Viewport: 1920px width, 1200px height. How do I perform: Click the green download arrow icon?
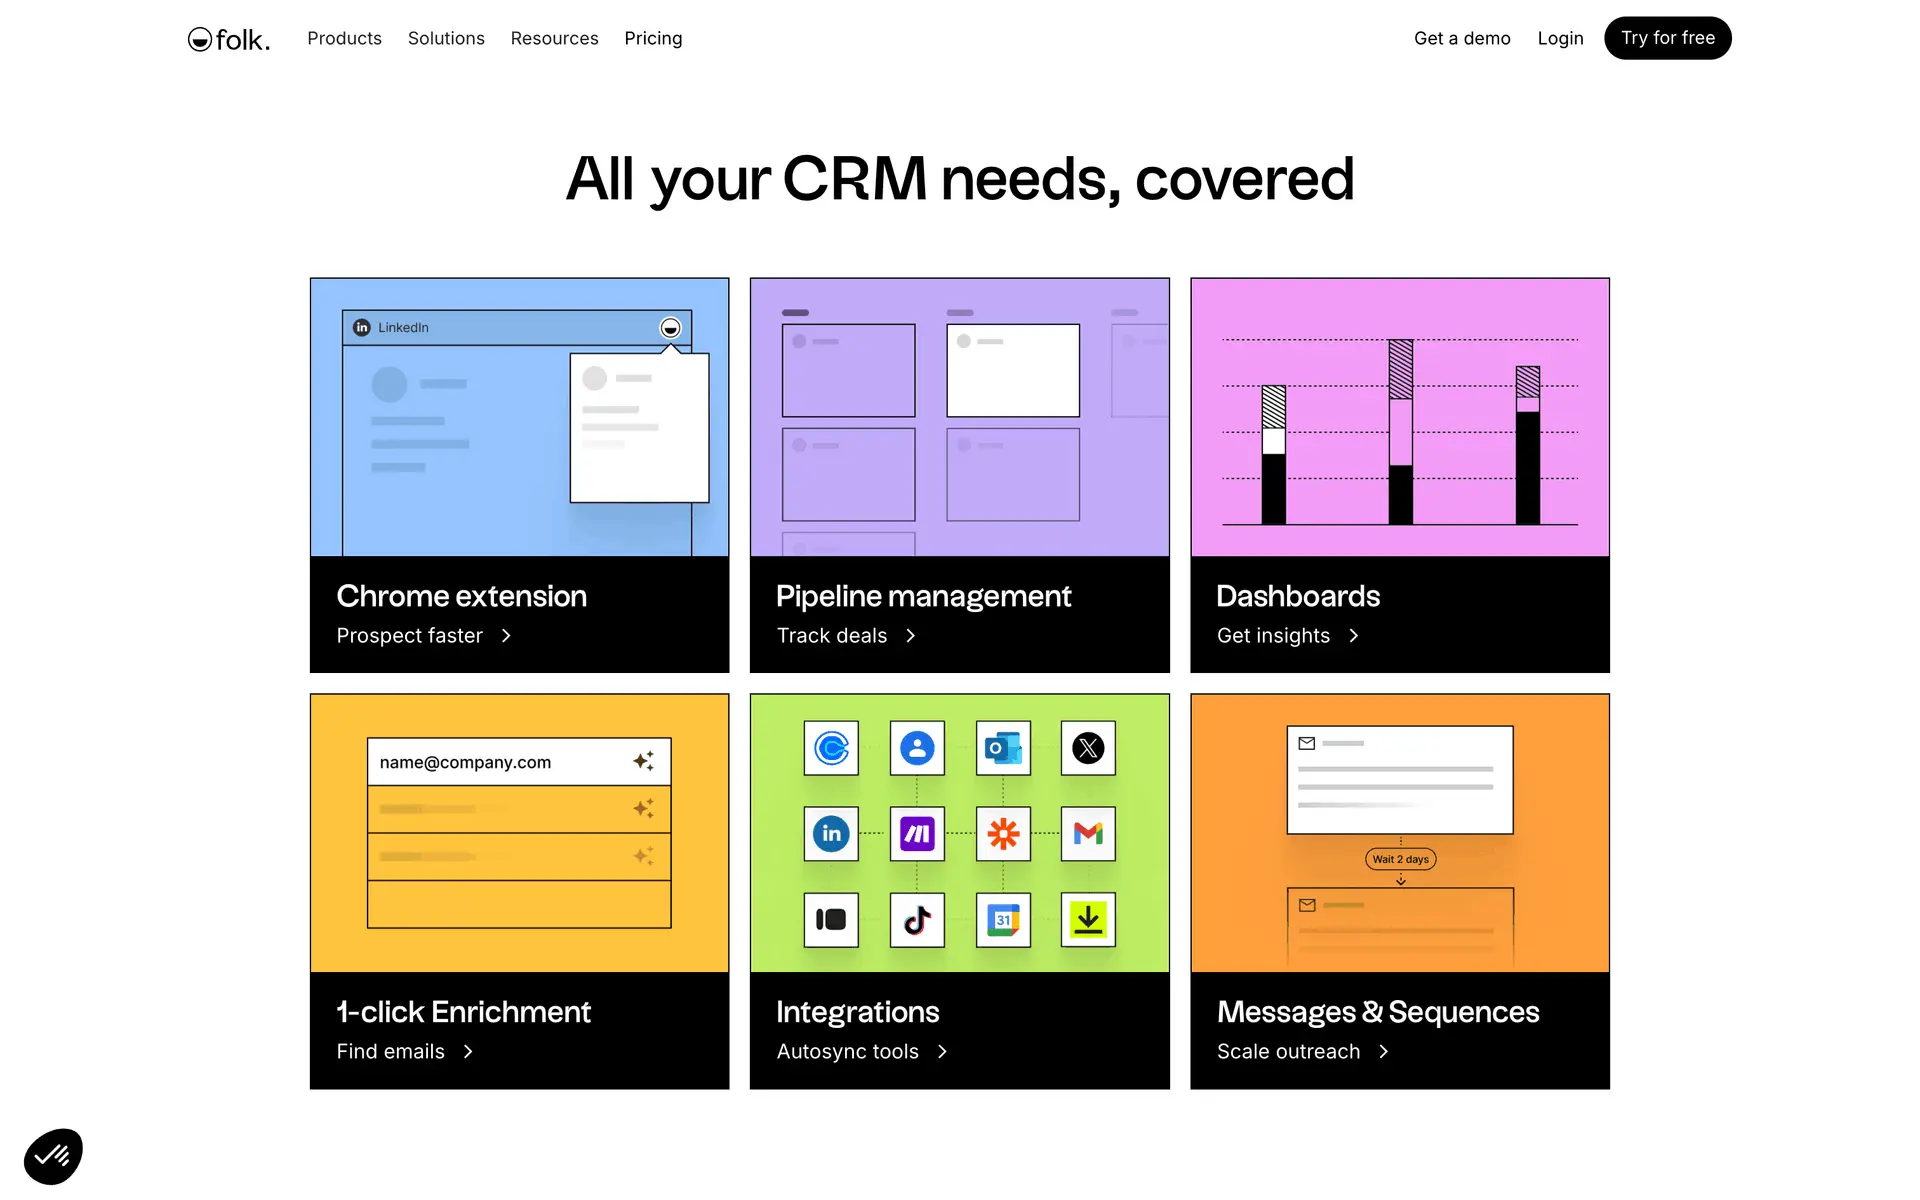click(1088, 919)
